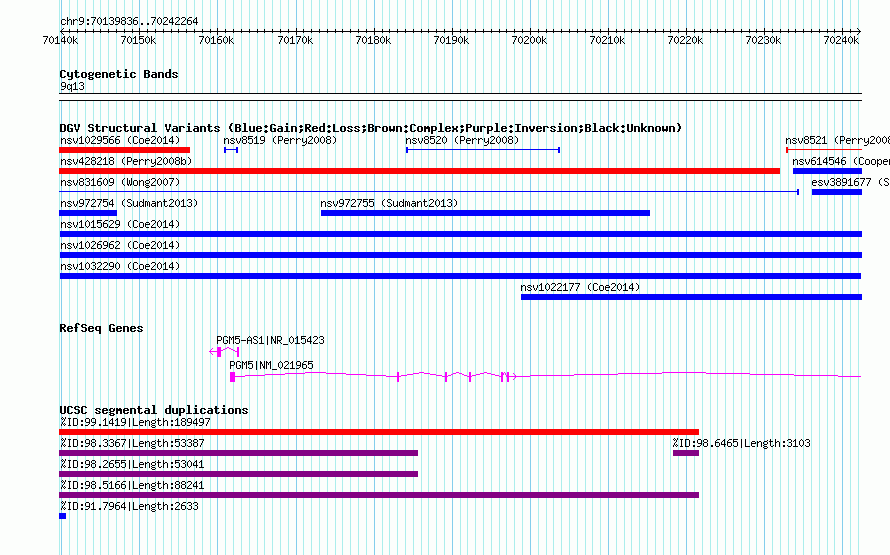Open the PGM5-AS1 gene glyph
Viewport: 890px width, 555px height.
click(224, 352)
